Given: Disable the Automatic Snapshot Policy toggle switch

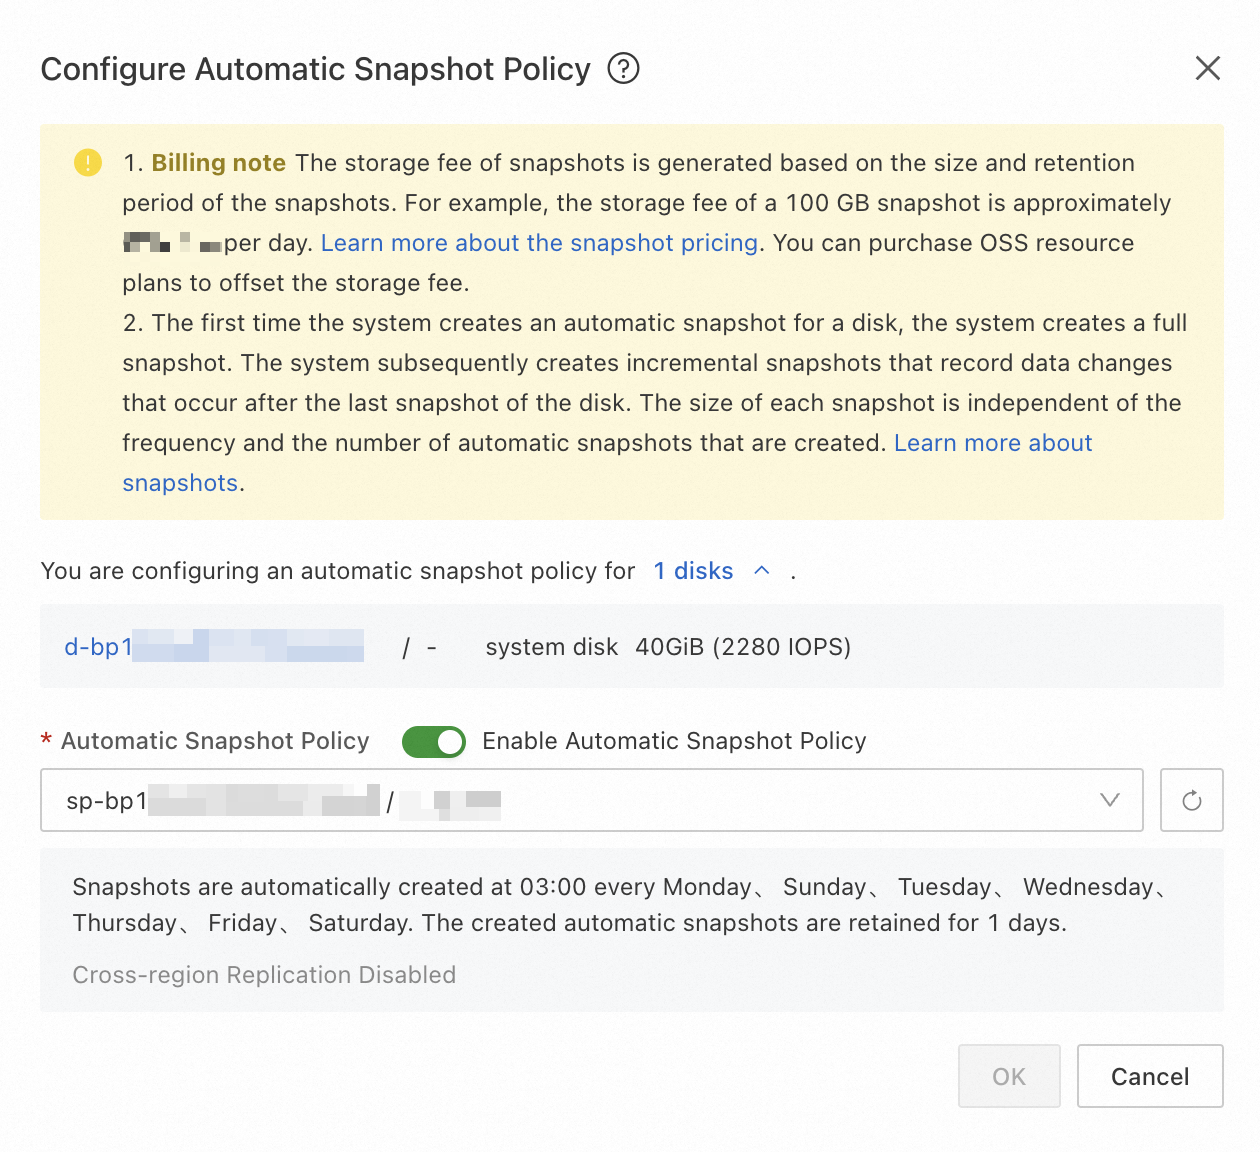Looking at the screenshot, I should click(433, 741).
